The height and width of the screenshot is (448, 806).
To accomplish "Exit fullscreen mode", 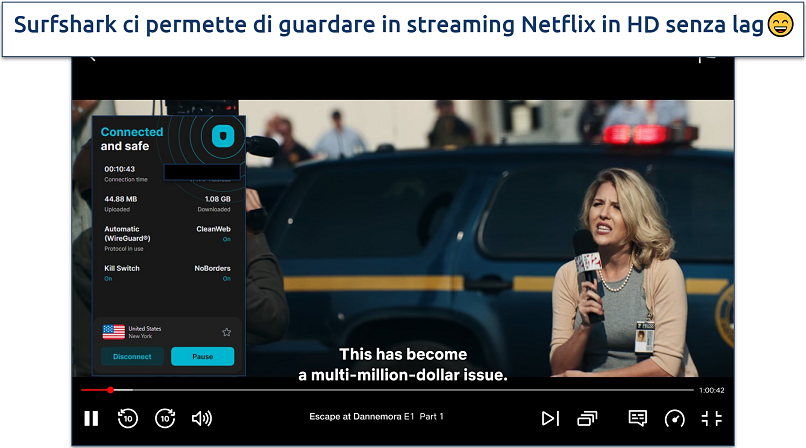I will [711, 418].
